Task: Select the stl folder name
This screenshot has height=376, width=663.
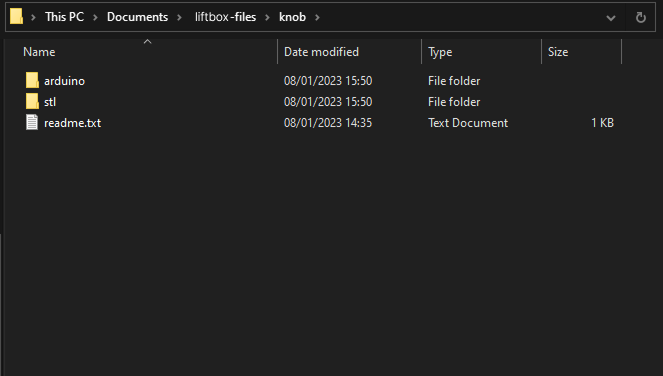Action: click(50, 102)
